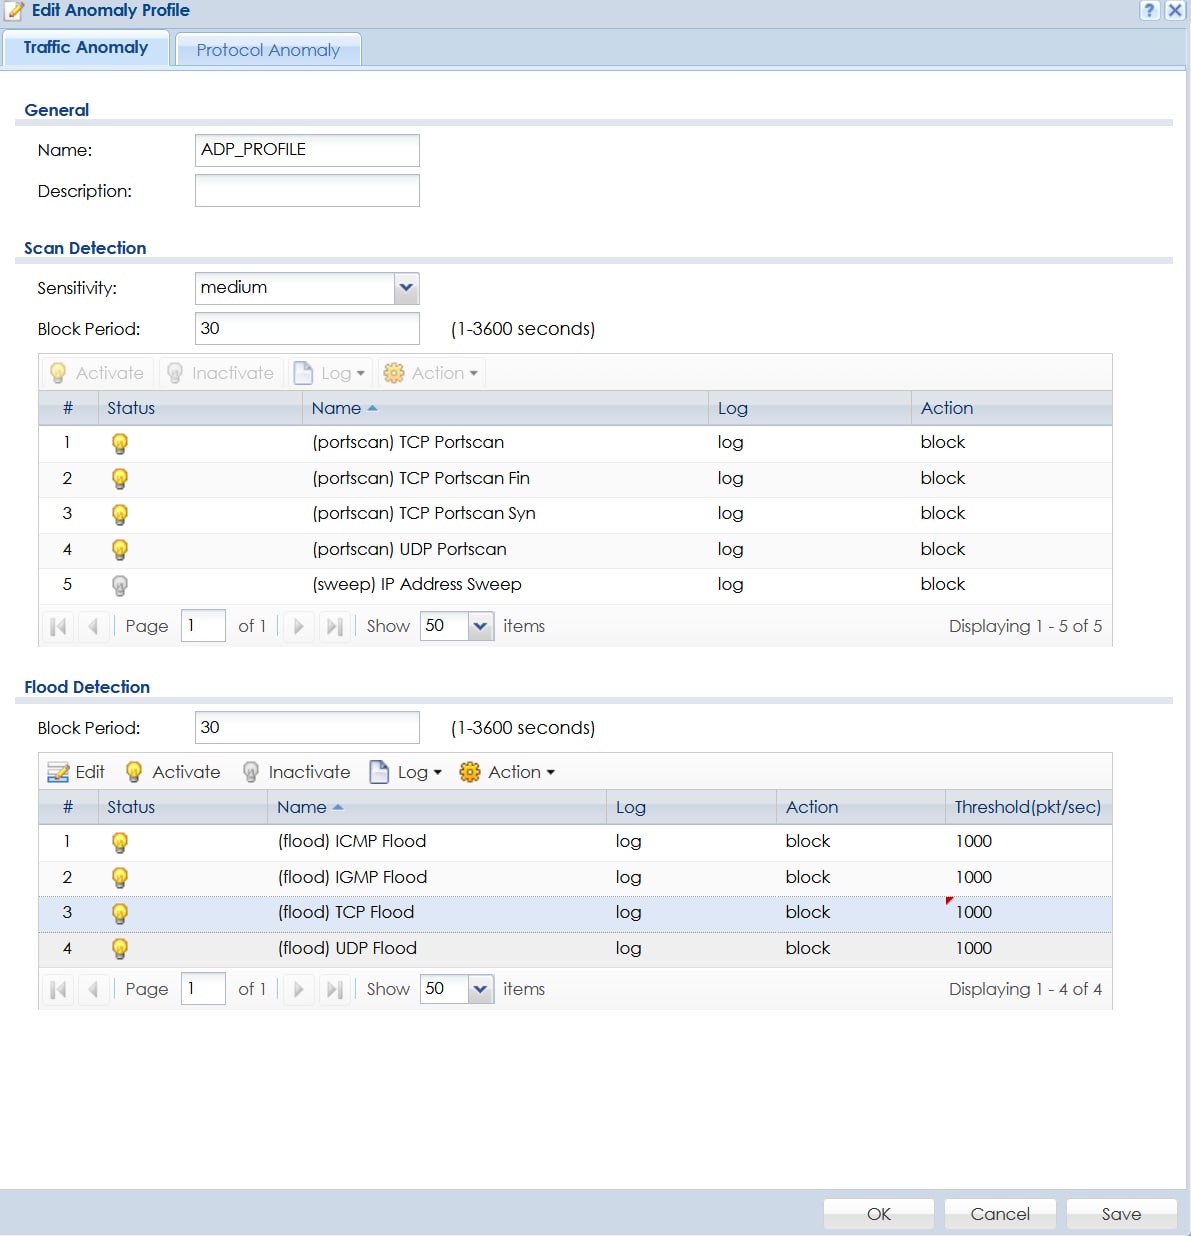Click the Activate lightbulb in Flood Detection toolbar
The height and width of the screenshot is (1236, 1191).
coord(134,772)
